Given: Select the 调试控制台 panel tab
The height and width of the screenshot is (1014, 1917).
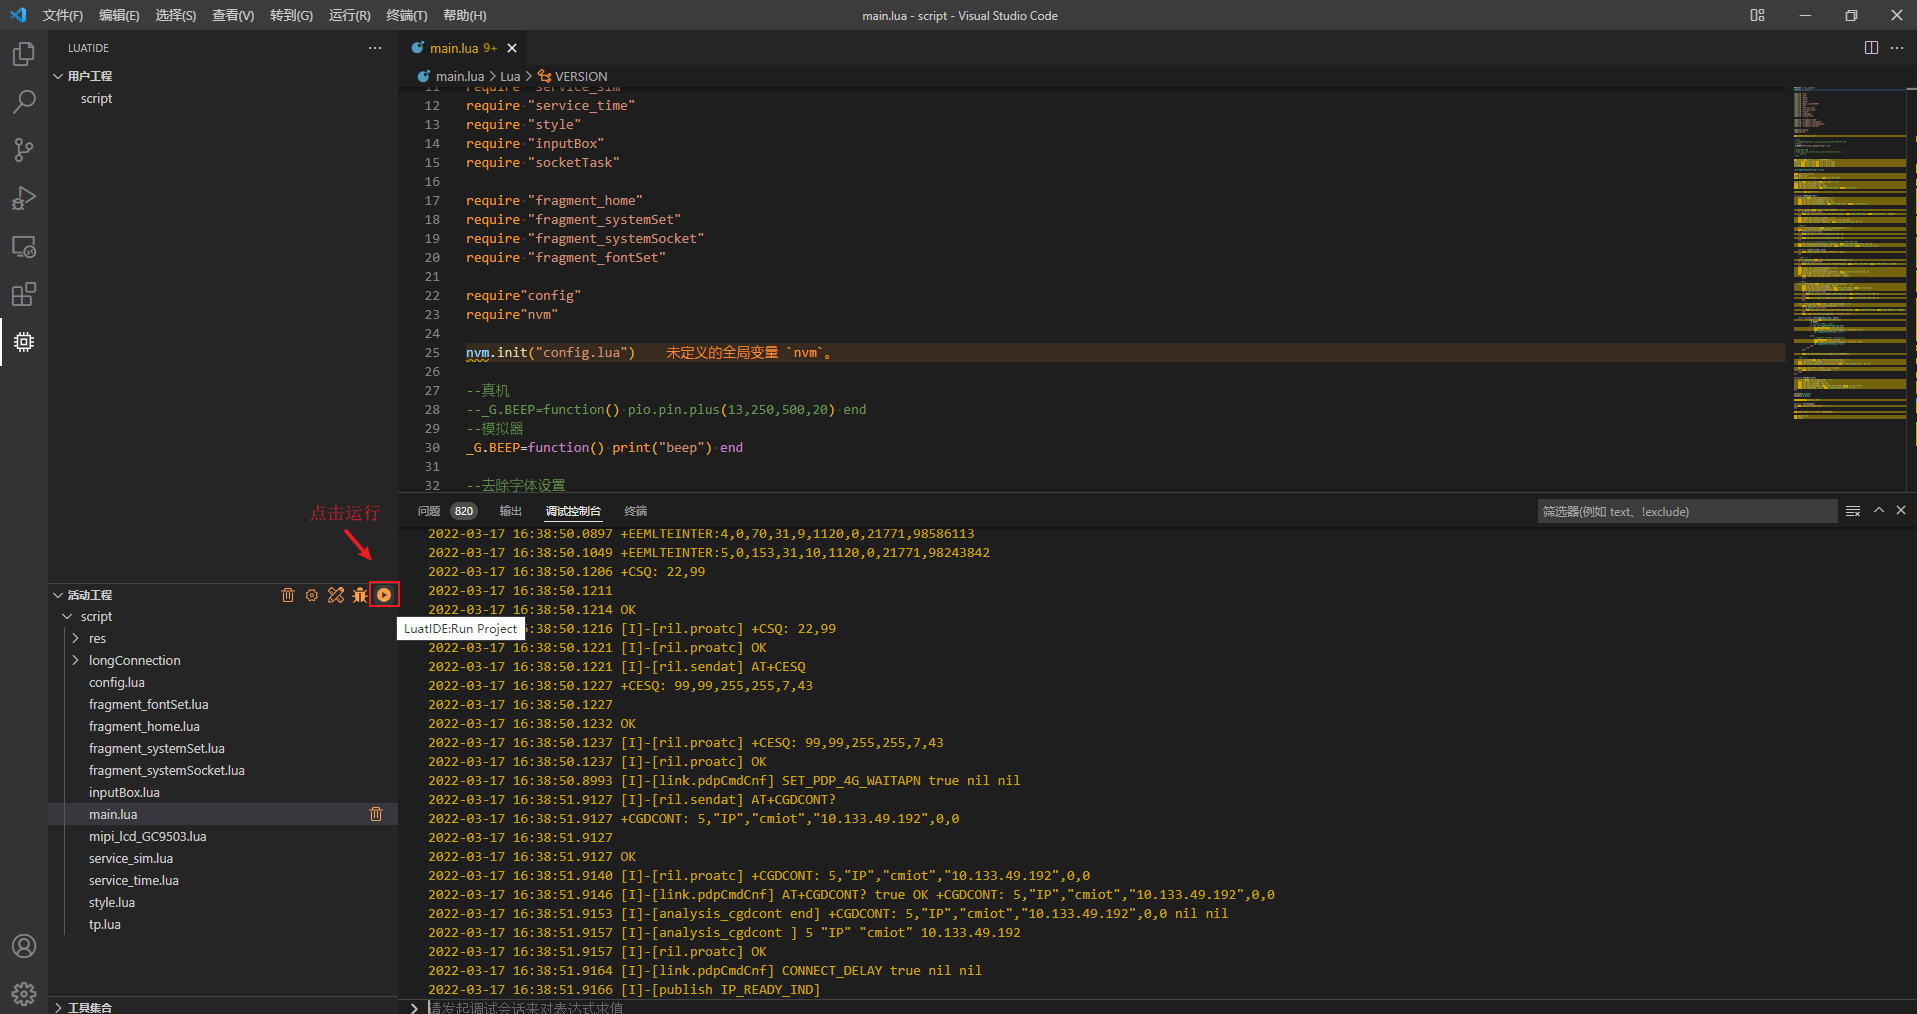Looking at the screenshot, I should pos(573,511).
